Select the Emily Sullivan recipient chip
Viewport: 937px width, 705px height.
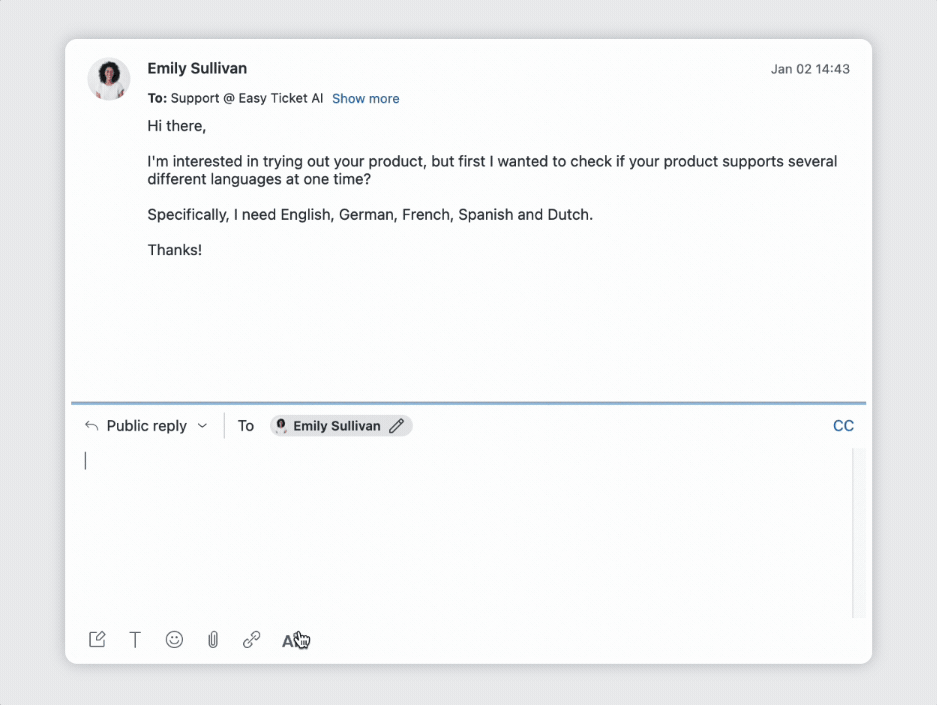[337, 426]
